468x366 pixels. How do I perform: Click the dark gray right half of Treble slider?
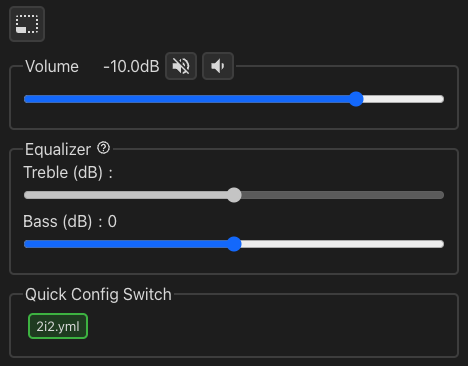pos(343,195)
